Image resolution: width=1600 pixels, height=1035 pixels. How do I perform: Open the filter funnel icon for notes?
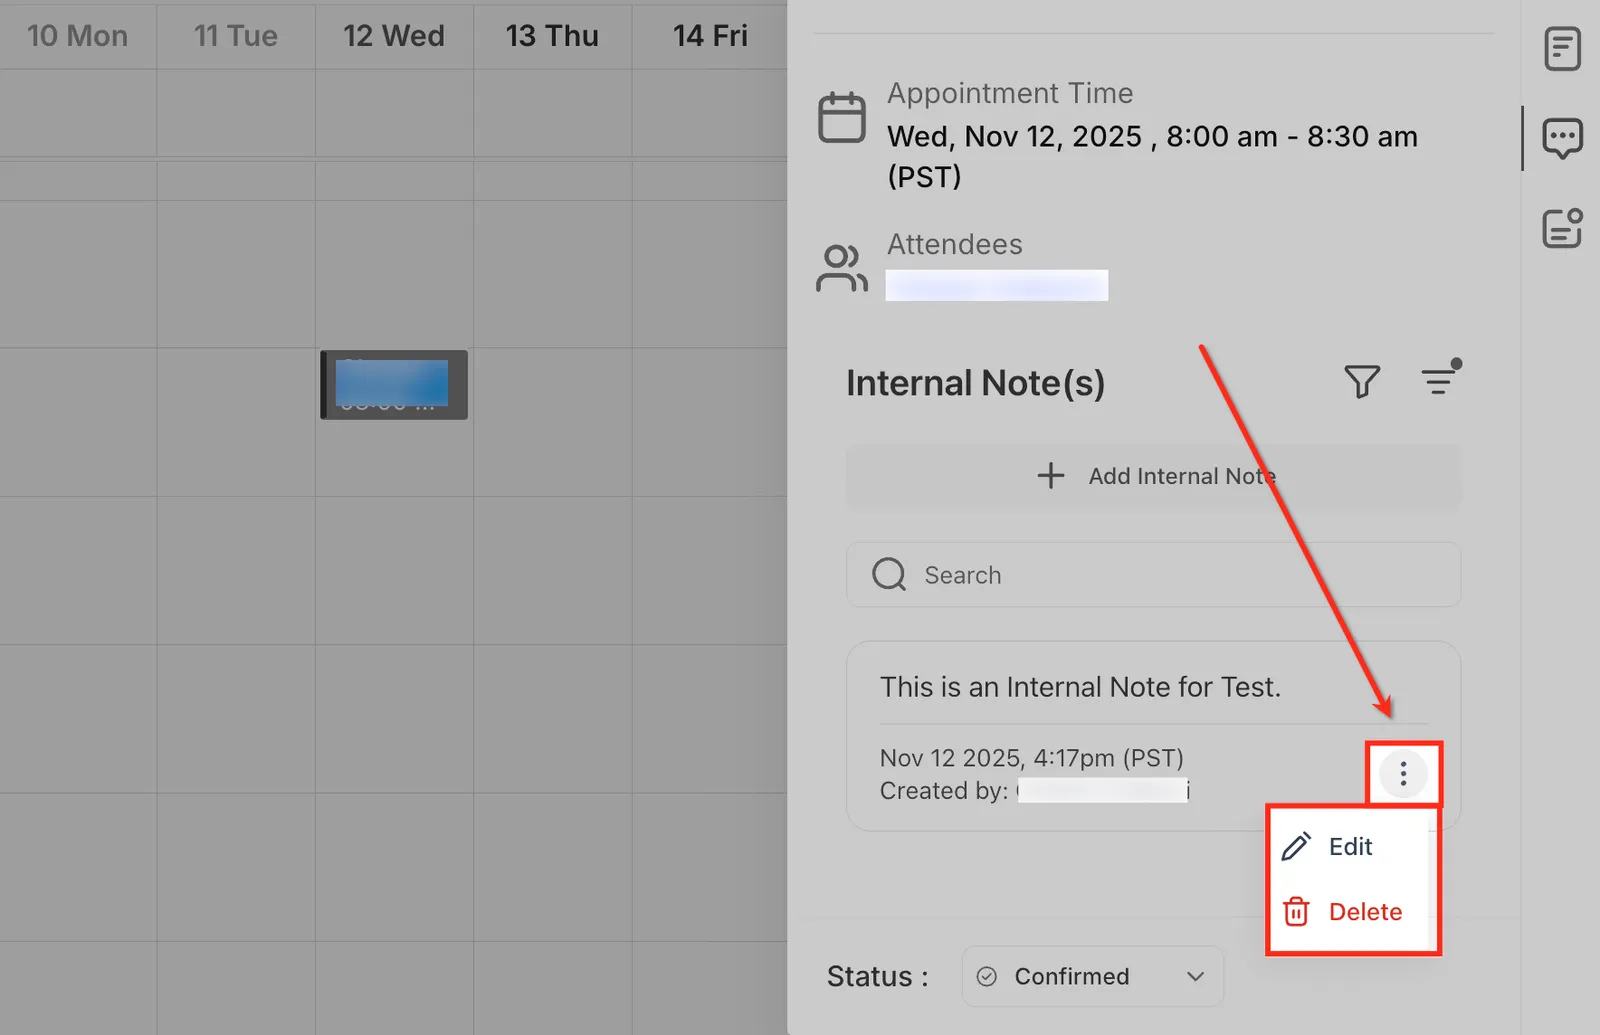[x=1362, y=381]
